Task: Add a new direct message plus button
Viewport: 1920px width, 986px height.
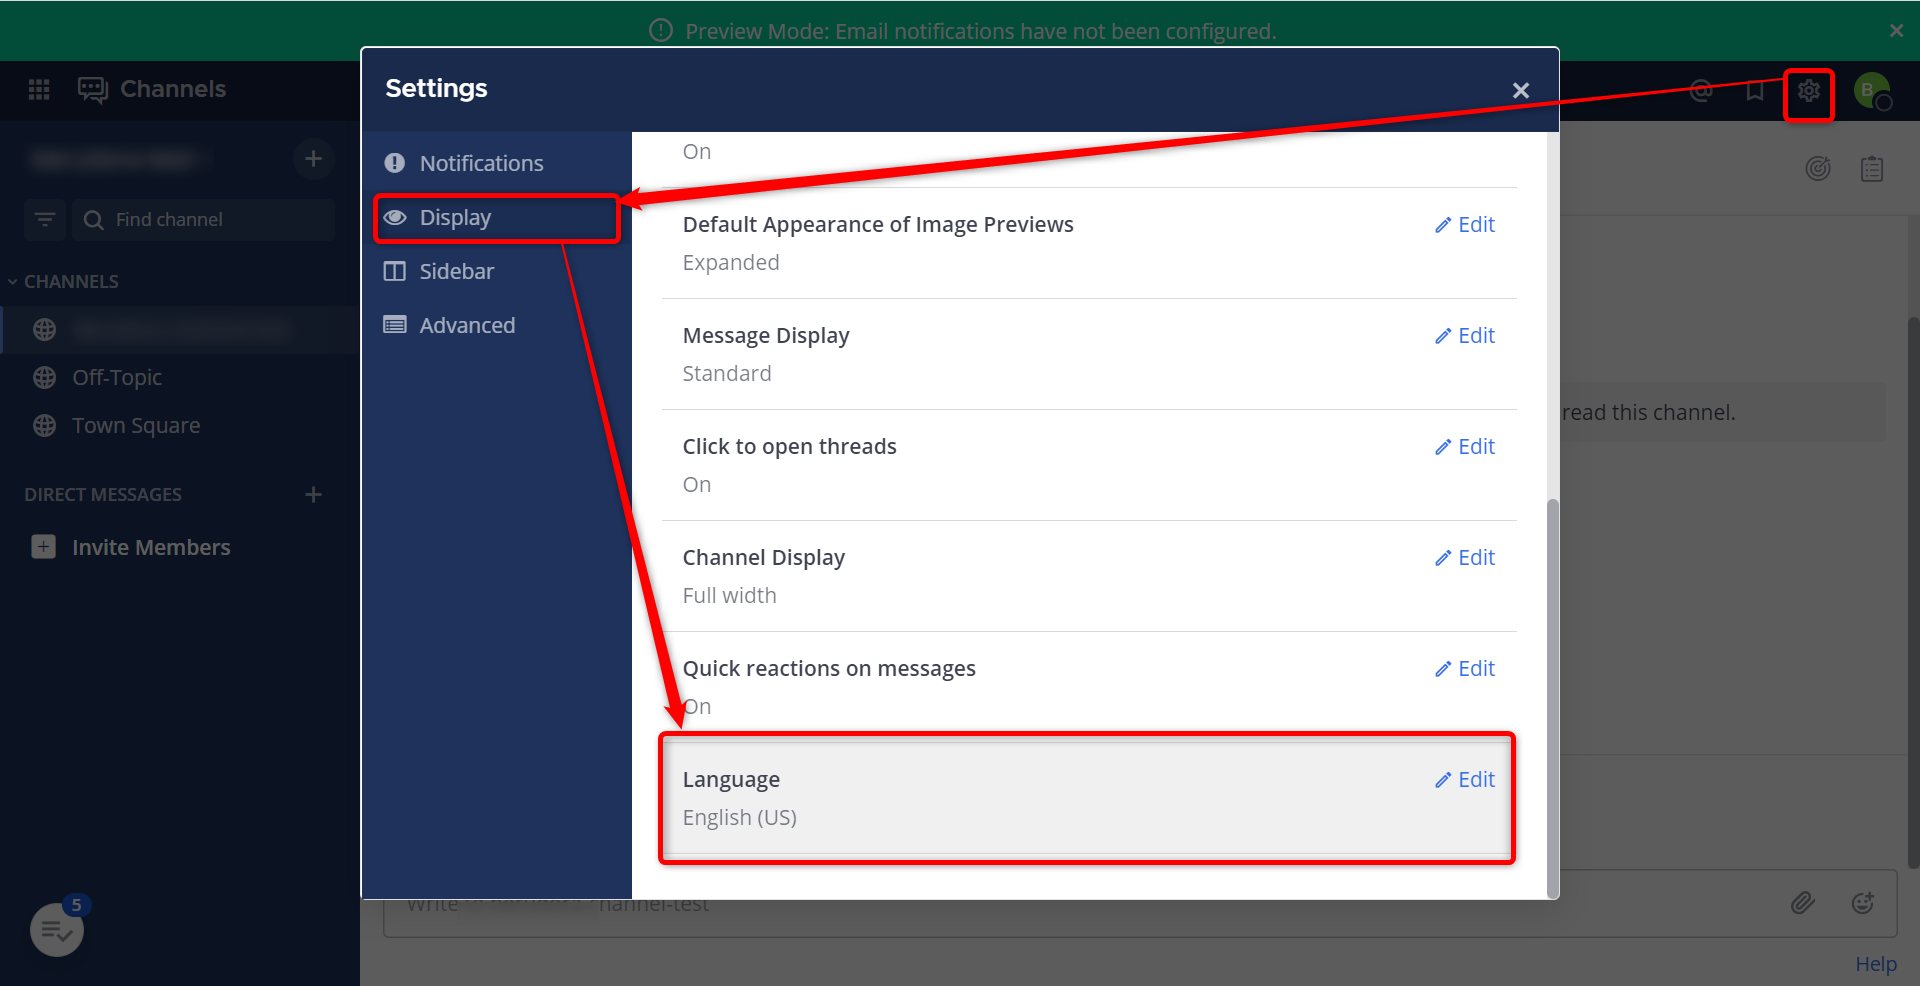Action: tap(313, 494)
